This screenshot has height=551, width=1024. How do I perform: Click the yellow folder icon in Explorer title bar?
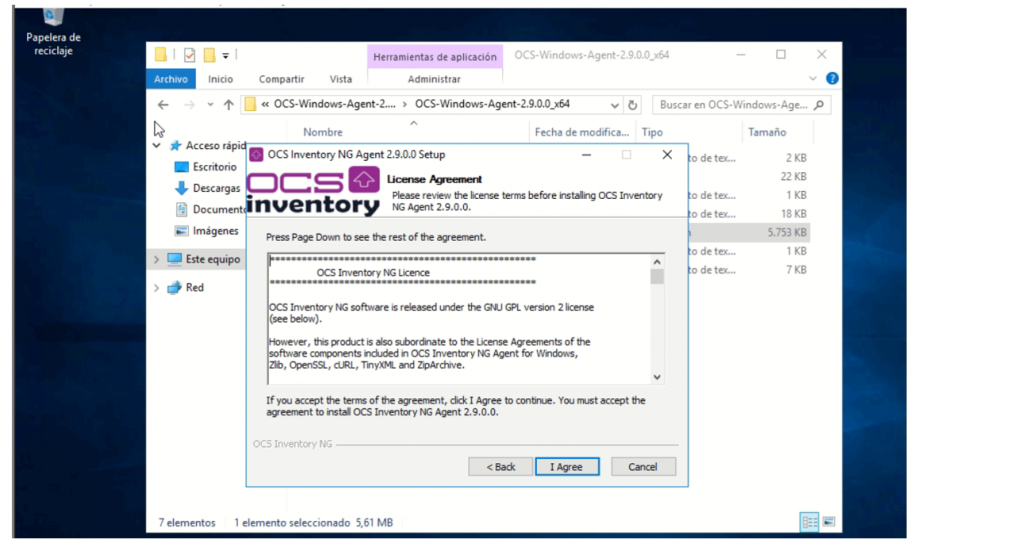tap(161, 55)
